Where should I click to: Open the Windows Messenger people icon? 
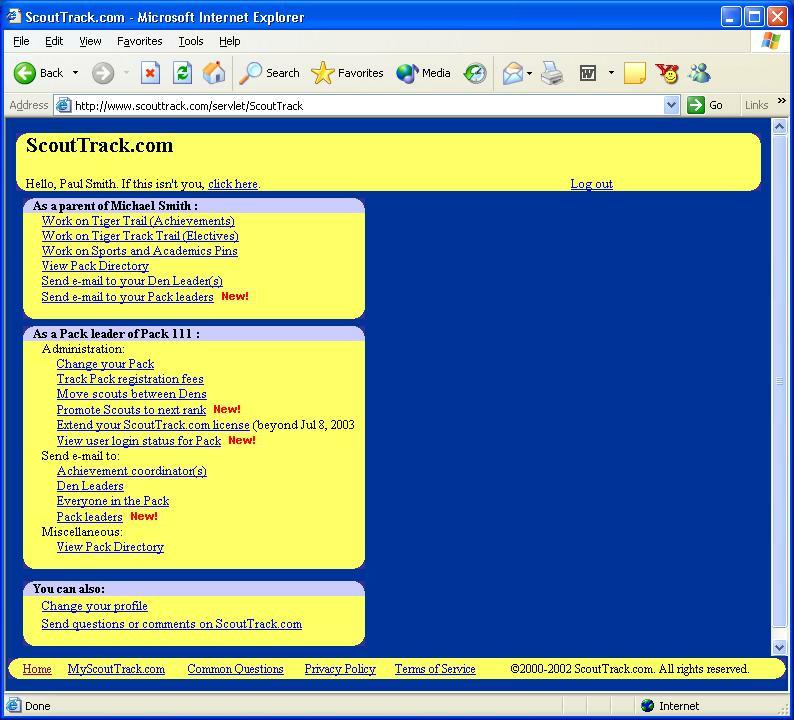(x=699, y=73)
